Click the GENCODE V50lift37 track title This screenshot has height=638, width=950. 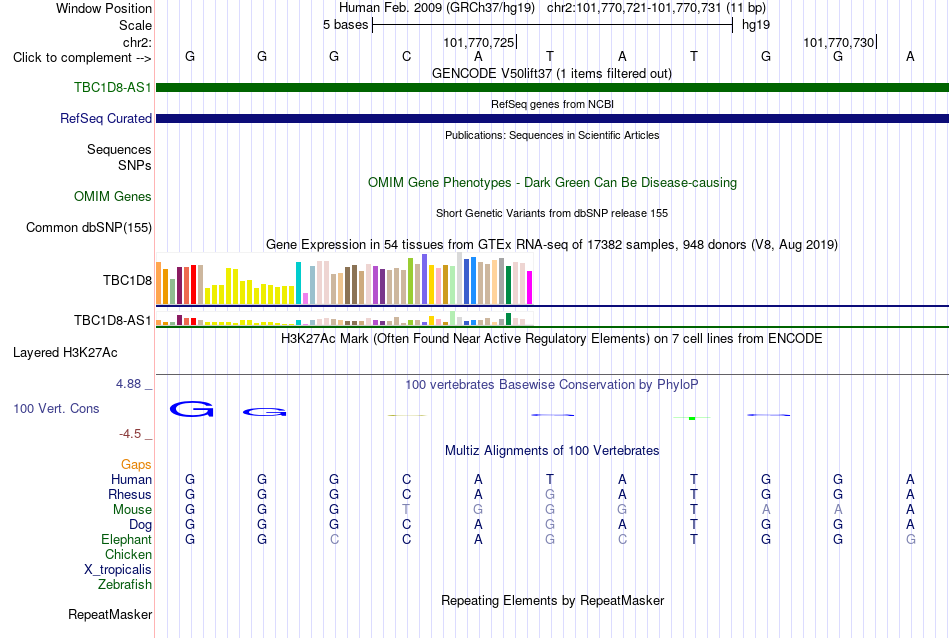coord(552,73)
